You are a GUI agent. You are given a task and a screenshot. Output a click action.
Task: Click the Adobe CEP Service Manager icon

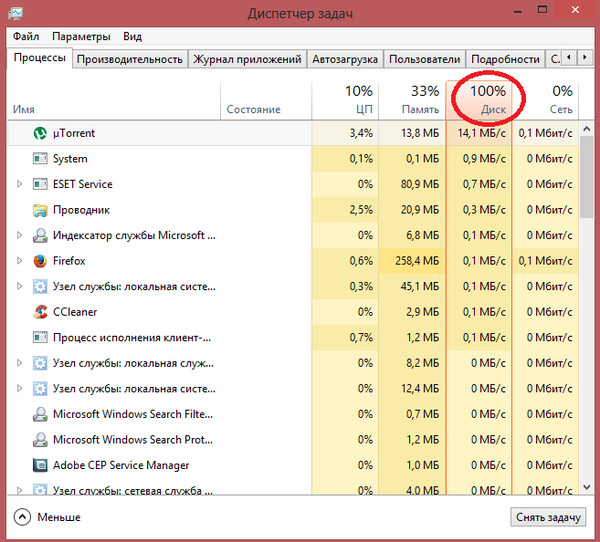[40, 465]
